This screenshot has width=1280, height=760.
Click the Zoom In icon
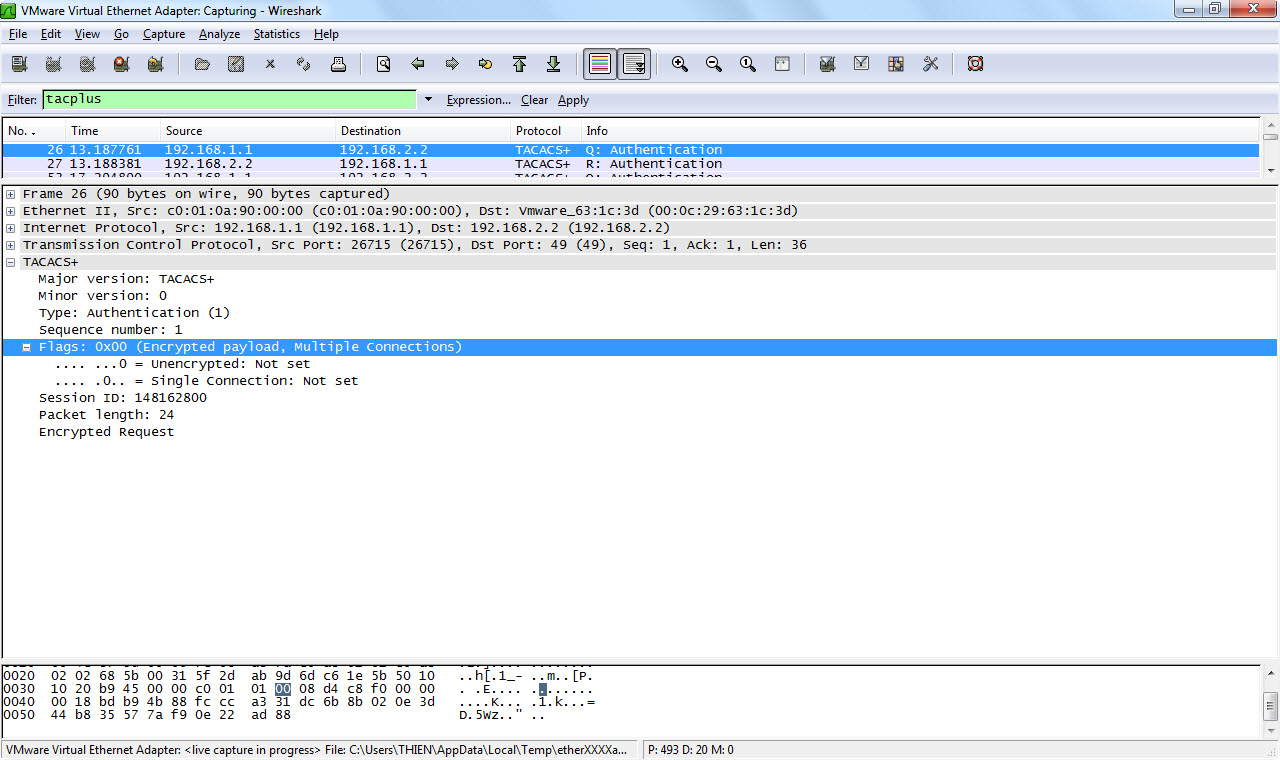680,64
